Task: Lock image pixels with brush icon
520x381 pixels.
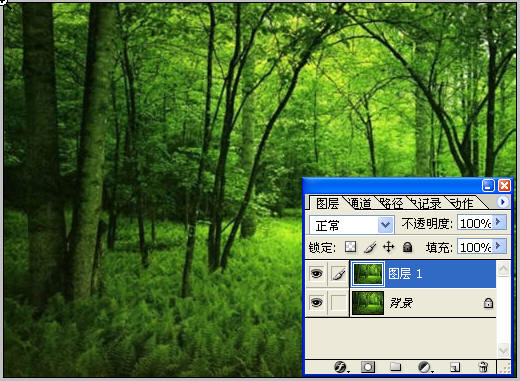Action: point(370,247)
